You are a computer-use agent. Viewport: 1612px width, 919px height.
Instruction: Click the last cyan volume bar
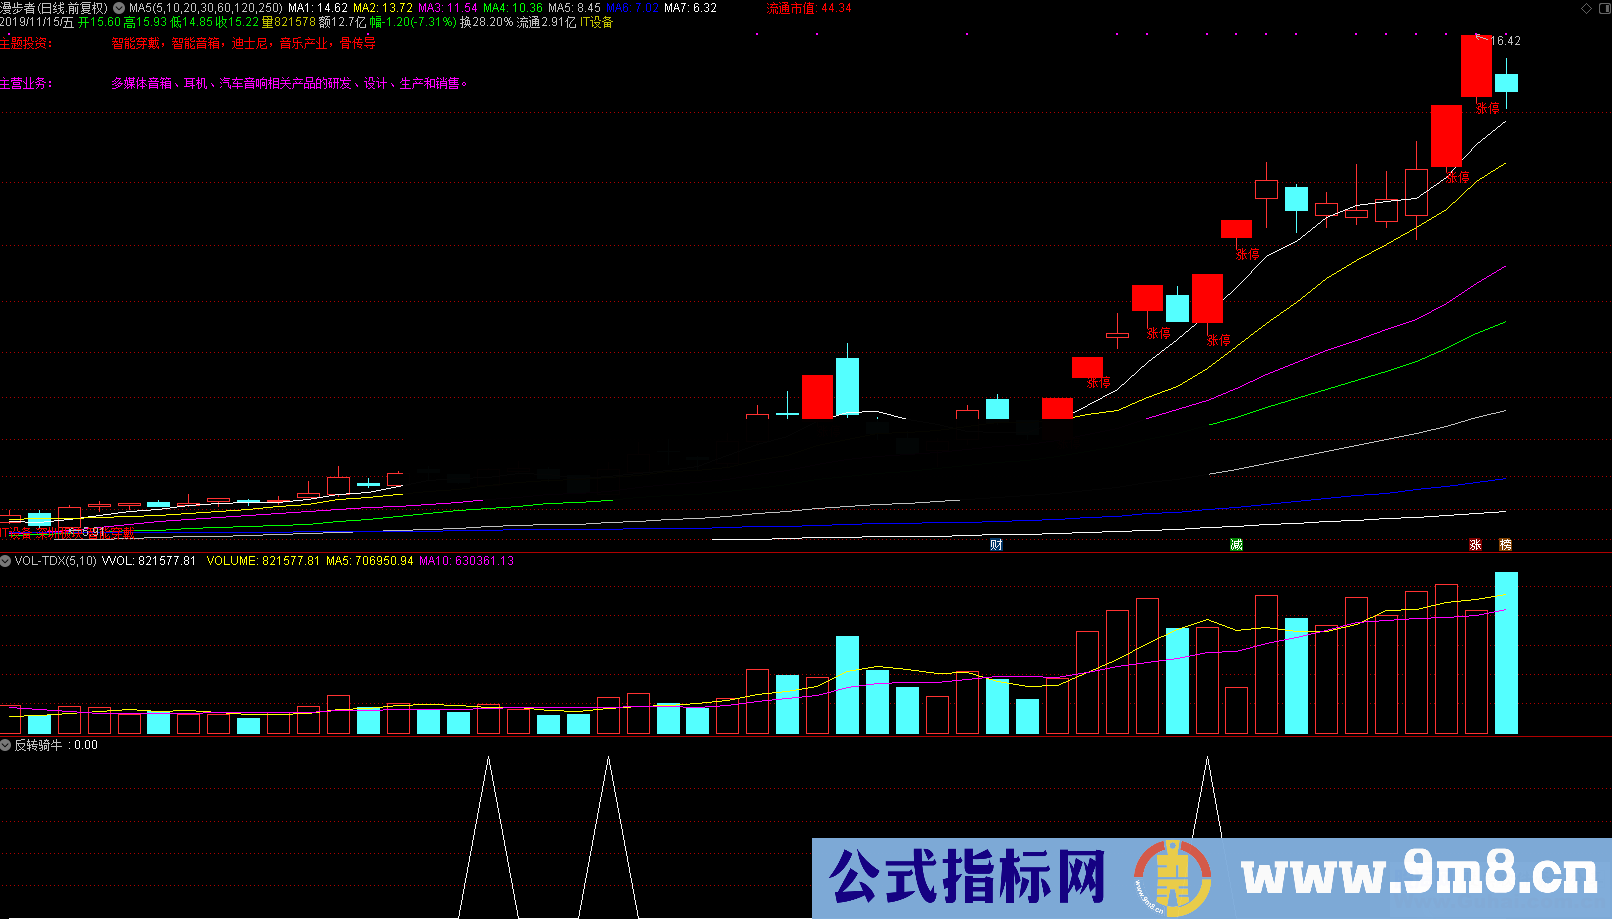point(1506,653)
